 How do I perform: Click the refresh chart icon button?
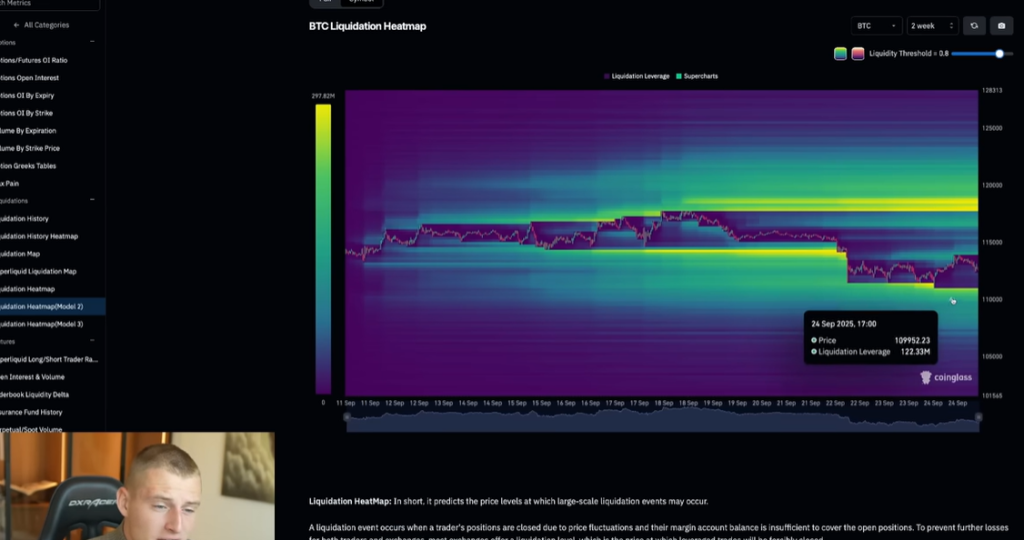[x=975, y=26]
